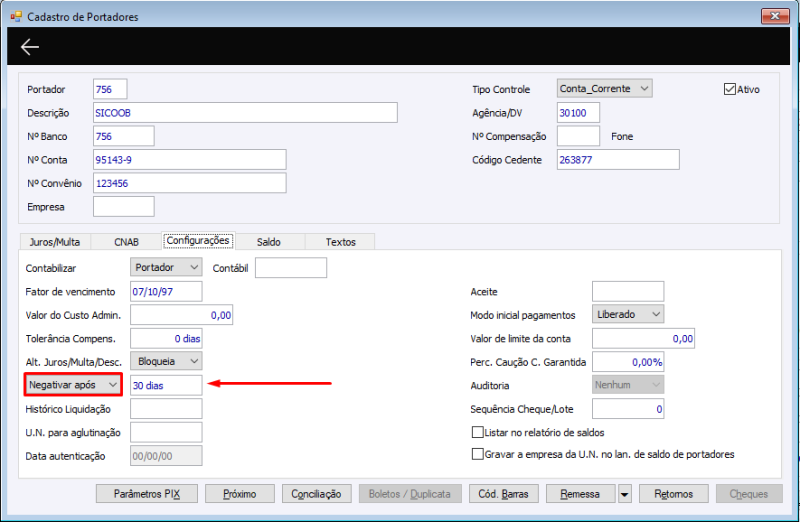The height and width of the screenshot is (522, 800).
Task: Expand the Negativar após dropdown
Action: click(73, 385)
